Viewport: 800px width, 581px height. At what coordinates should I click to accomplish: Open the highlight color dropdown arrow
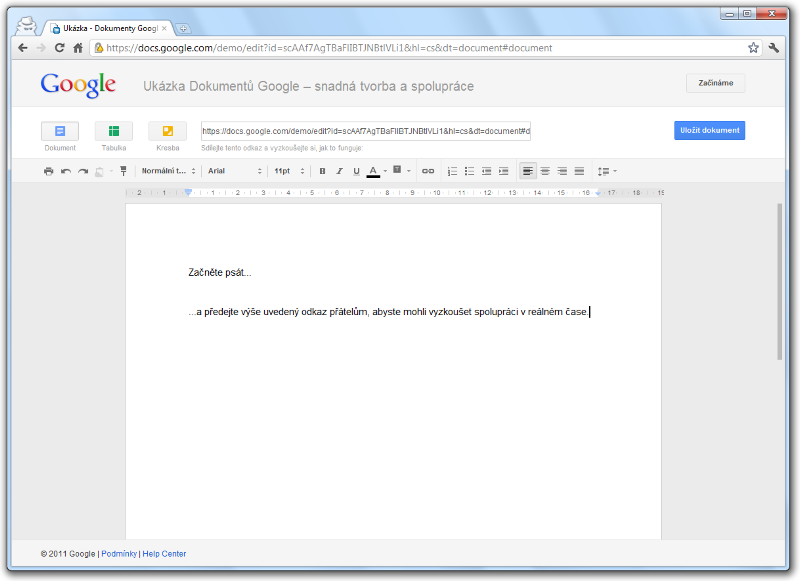point(409,171)
